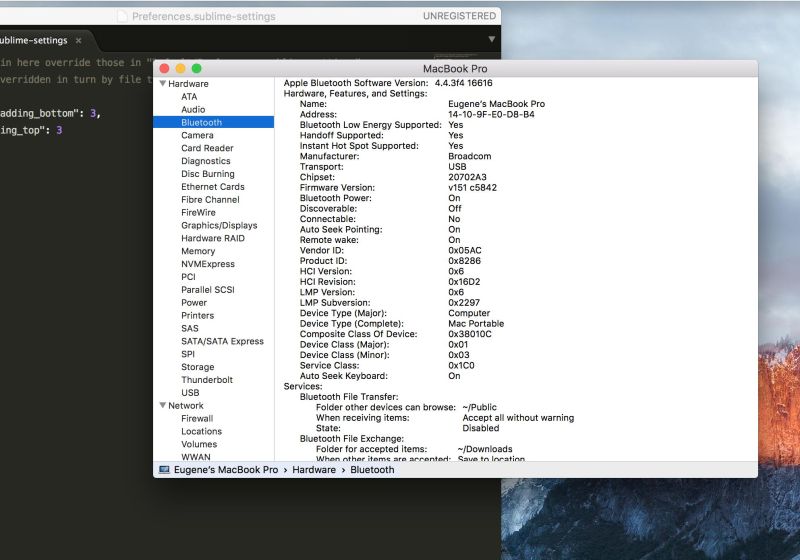The width and height of the screenshot is (800, 560).
Task: Select WWAN under Network
Action: point(195,457)
